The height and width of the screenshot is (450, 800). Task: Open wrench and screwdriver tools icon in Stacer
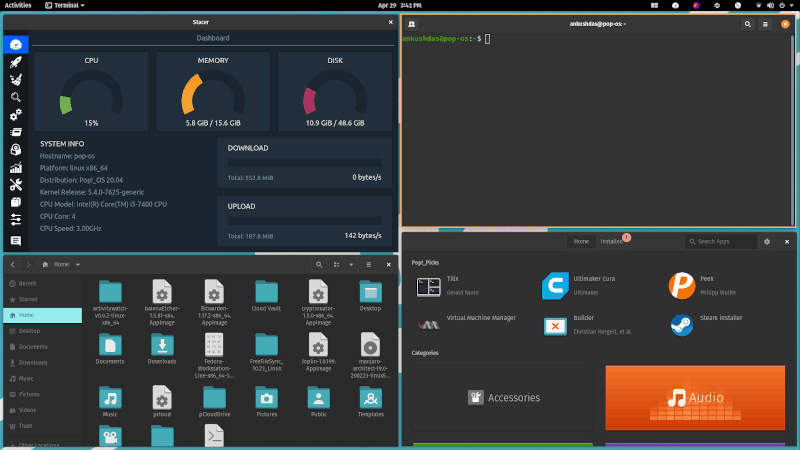(x=16, y=185)
